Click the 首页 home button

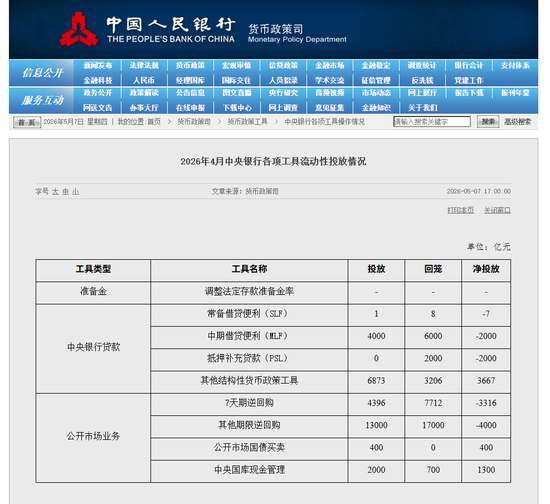click(x=27, y=122)
